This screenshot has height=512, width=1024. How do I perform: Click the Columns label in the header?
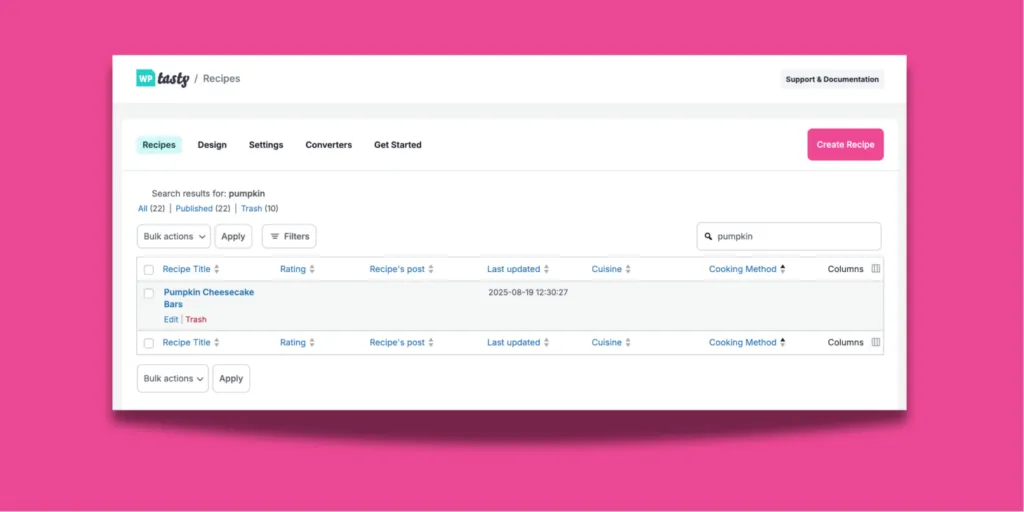[x=846, y=269]
